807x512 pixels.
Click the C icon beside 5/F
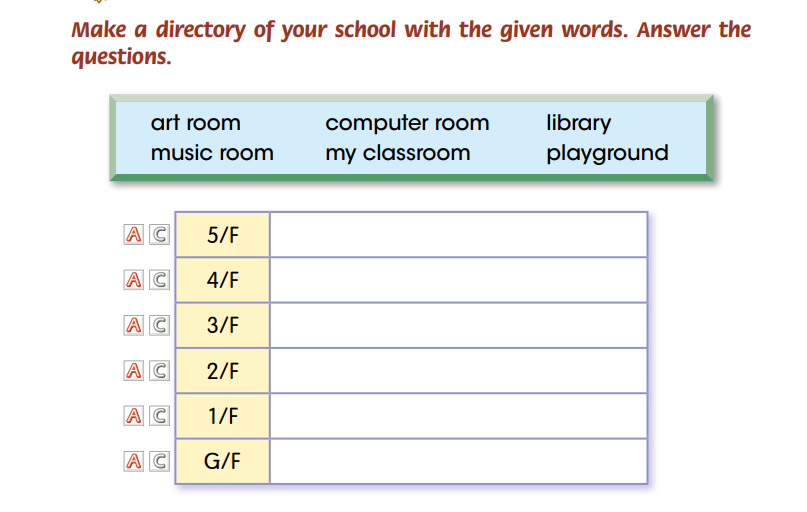coord(158,236)
